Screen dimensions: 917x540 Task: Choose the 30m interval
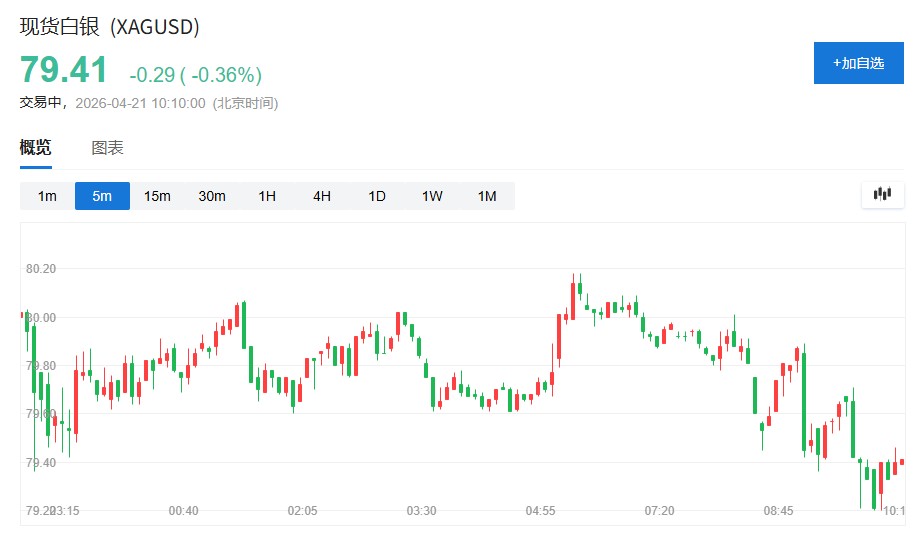point(212,196)
